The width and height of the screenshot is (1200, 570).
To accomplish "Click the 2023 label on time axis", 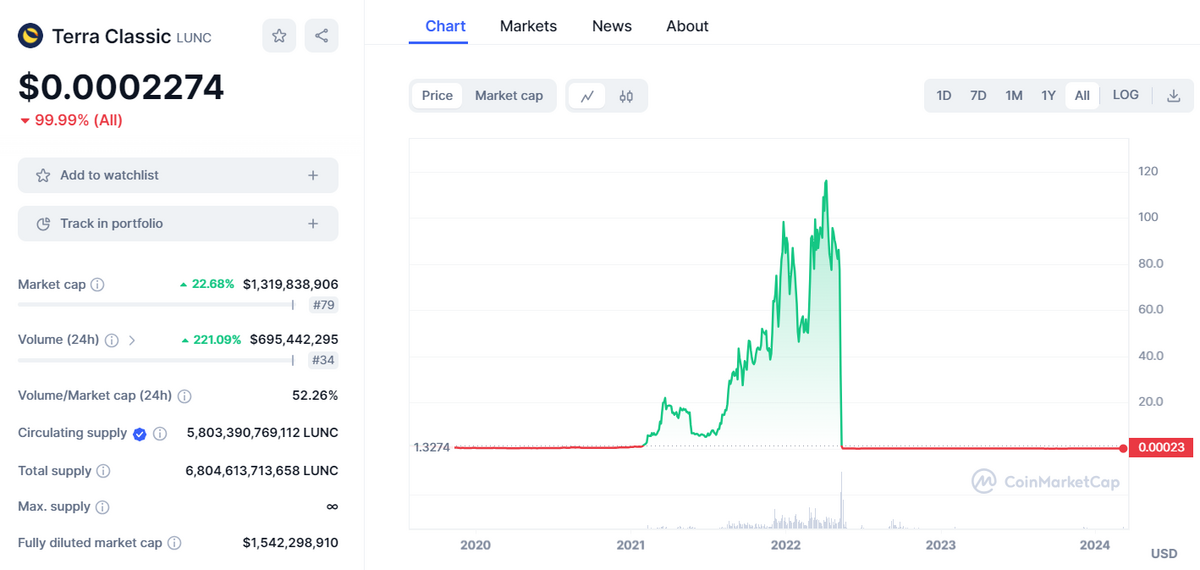I will (x=940, y=545).
